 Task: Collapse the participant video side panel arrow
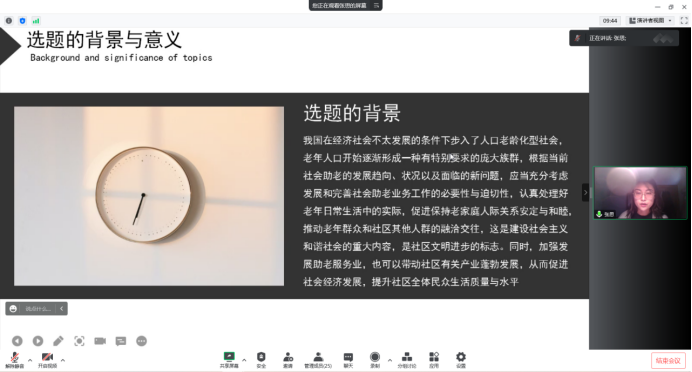[585, 192]
